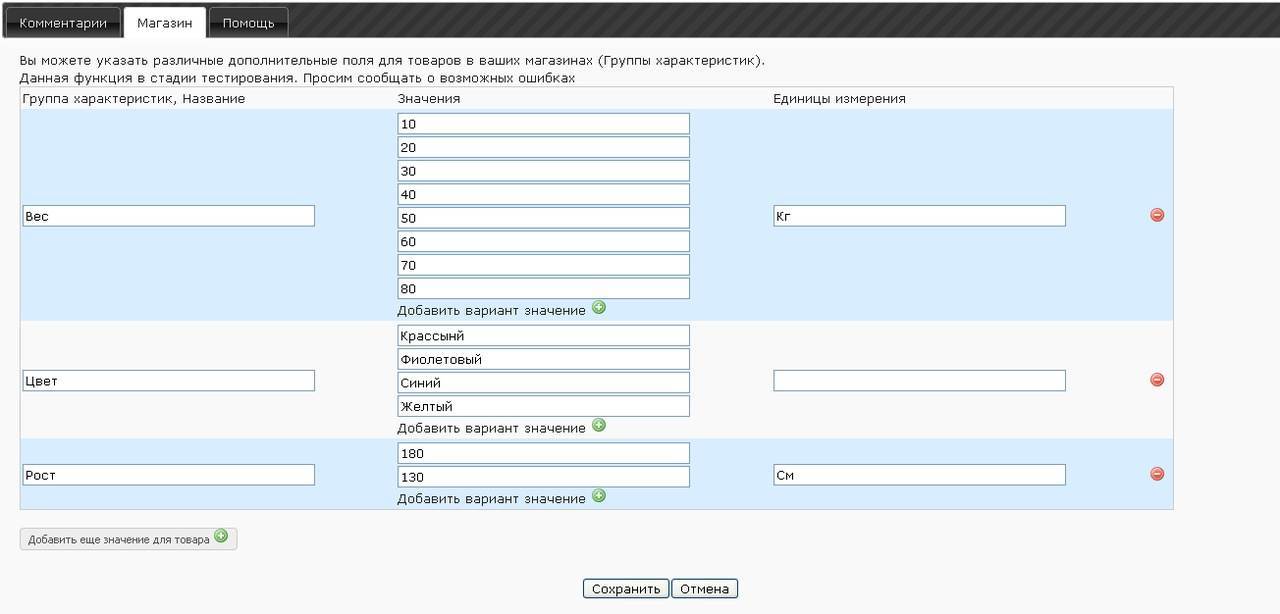Delete the Цвет characteristic group row

pos(1157,380)
